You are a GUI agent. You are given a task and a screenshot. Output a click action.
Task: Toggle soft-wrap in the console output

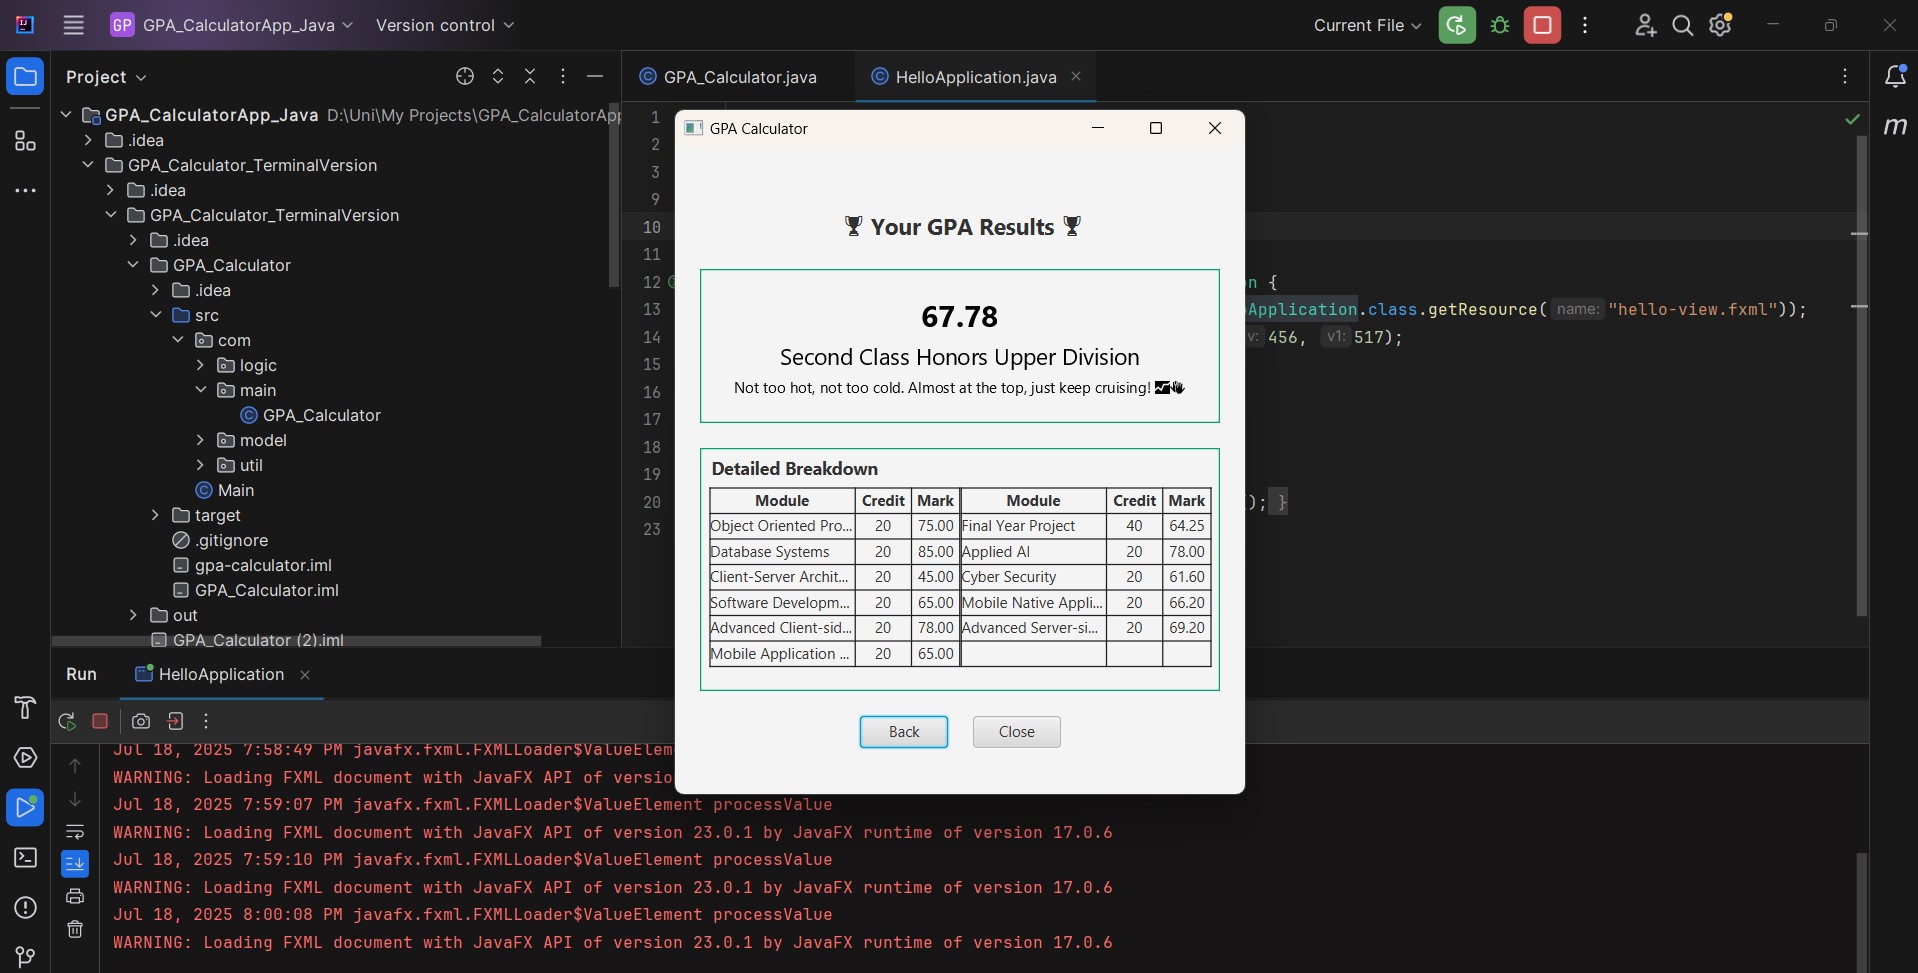pyautogui.click(x=75, y=832)
